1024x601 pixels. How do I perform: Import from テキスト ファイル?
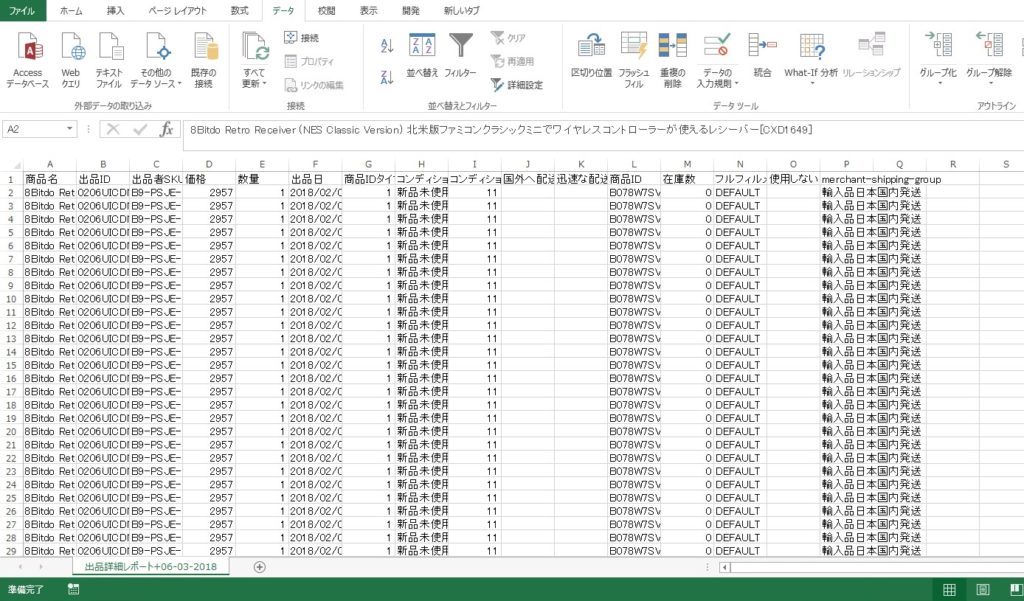109,60
